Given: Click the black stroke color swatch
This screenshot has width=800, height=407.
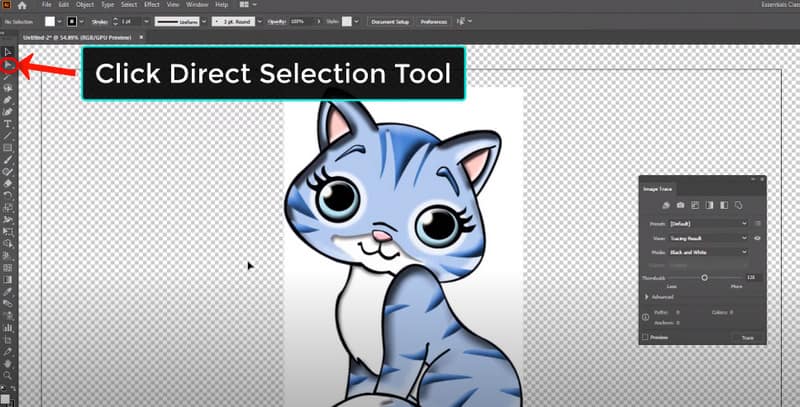Looking at the screenshot, I should 72,21.
